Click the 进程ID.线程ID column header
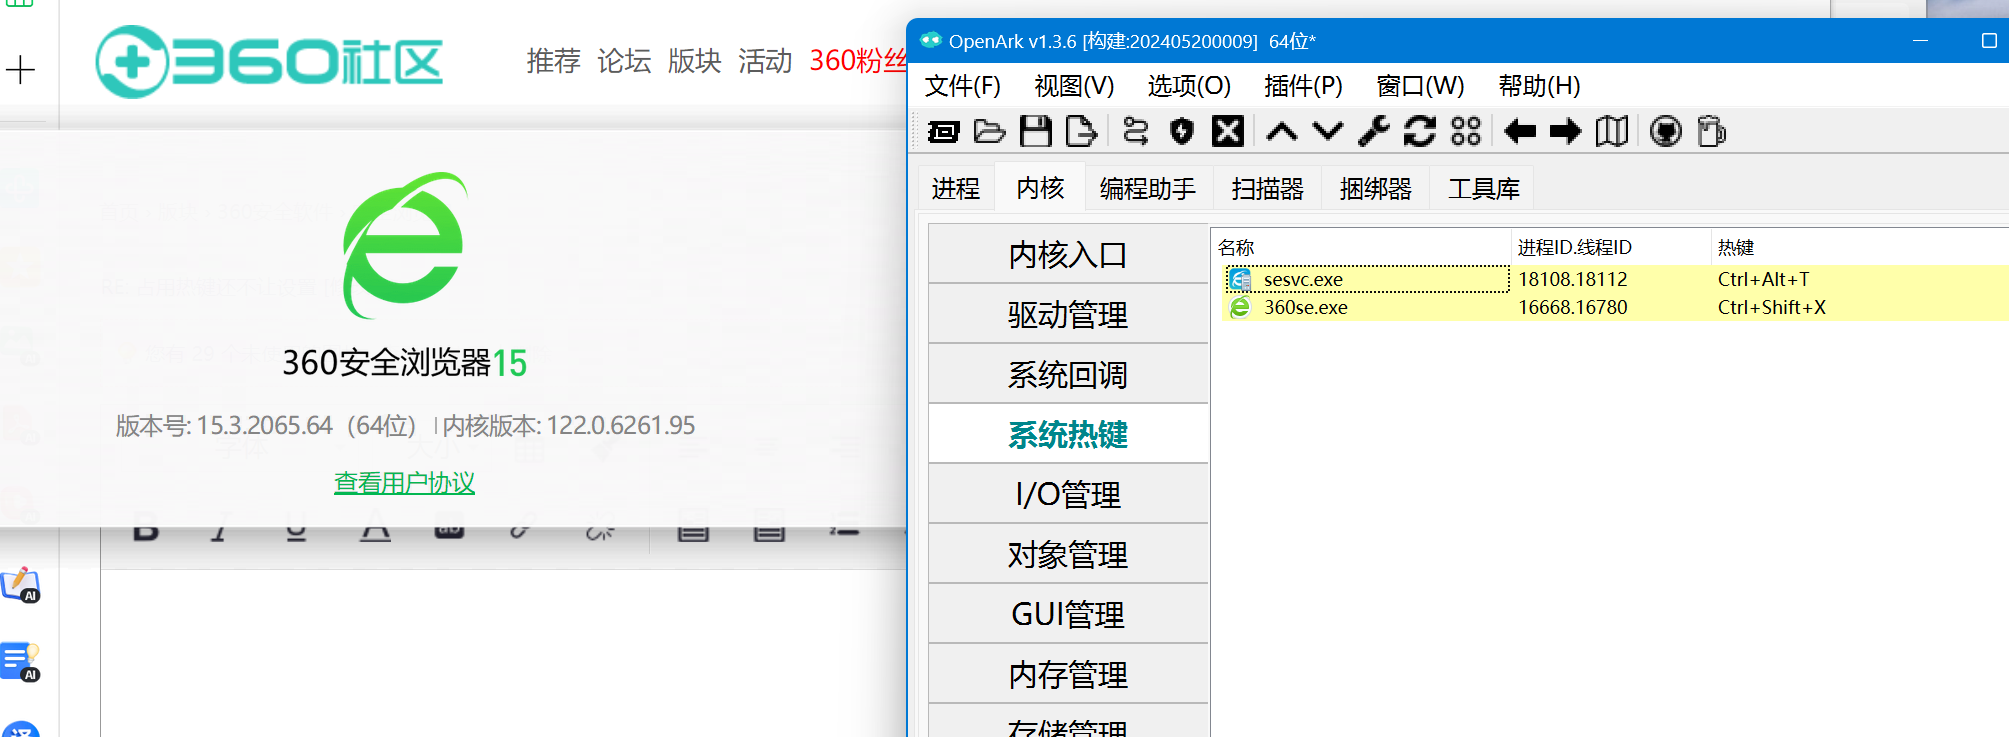 coord(1609,247)
